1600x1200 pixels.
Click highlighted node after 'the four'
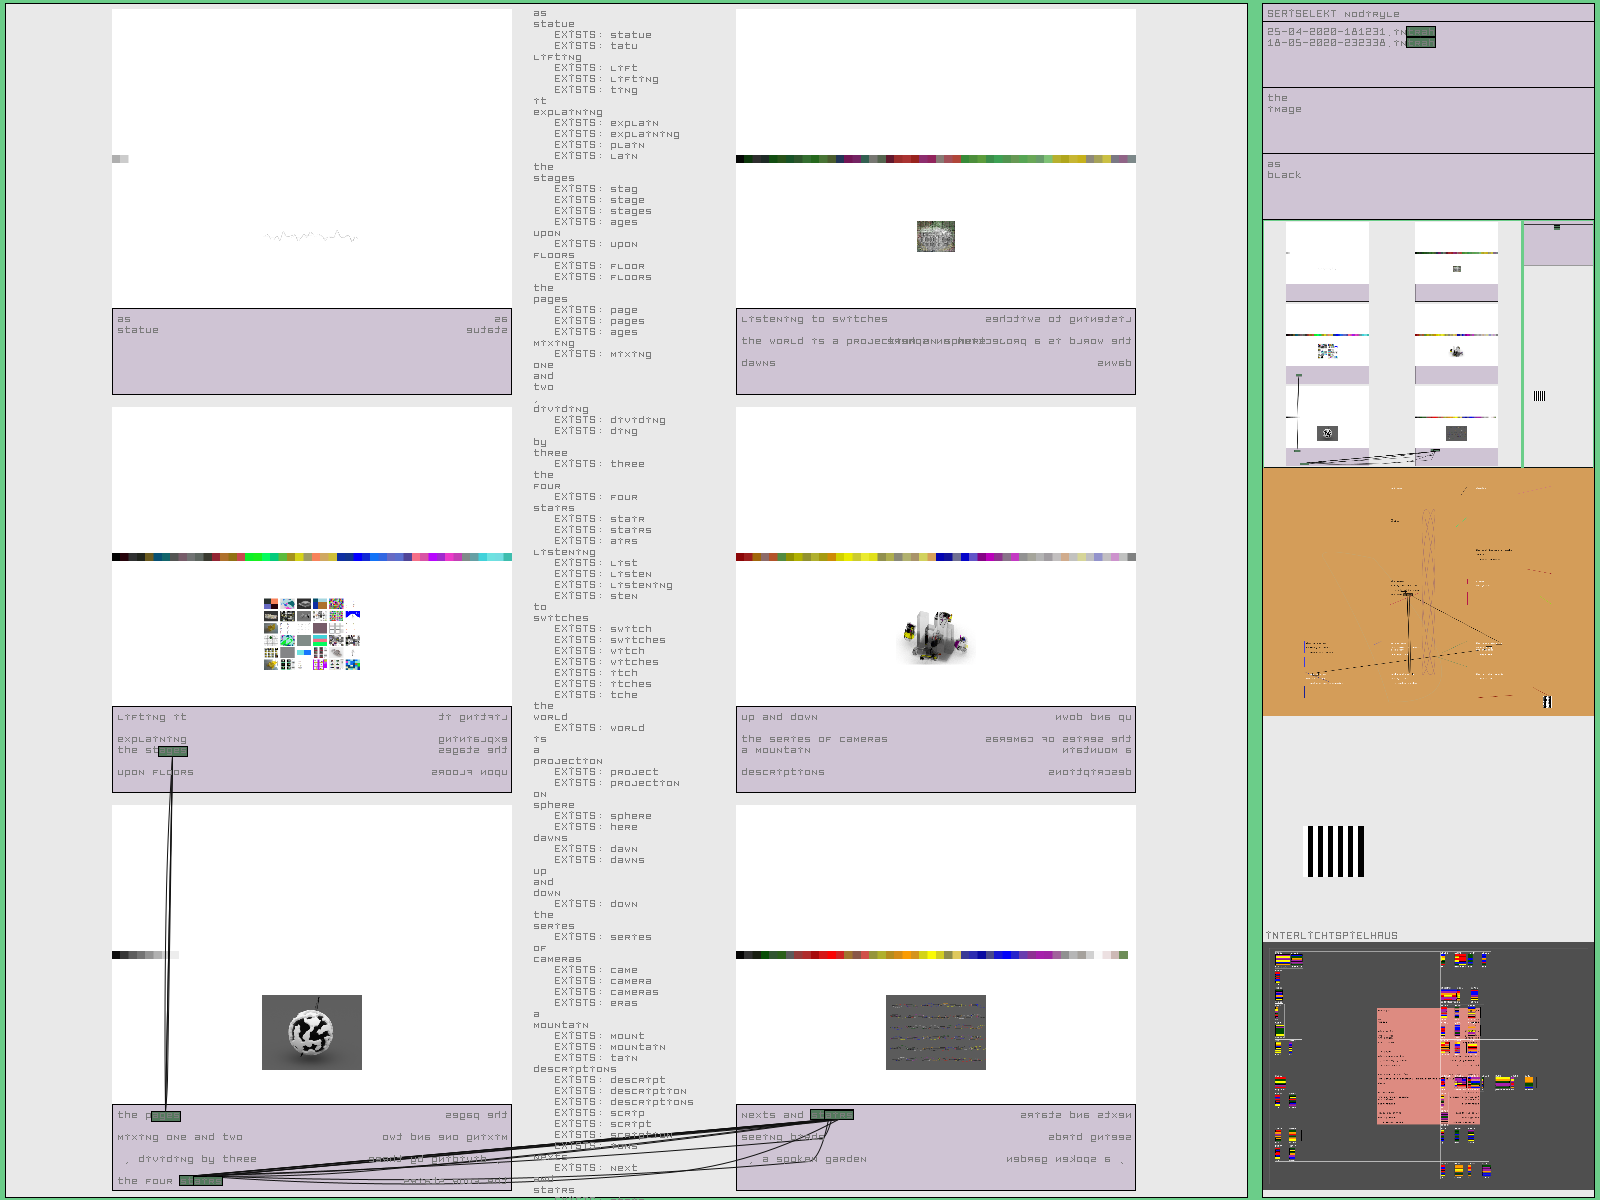[x=201, y=1181]
